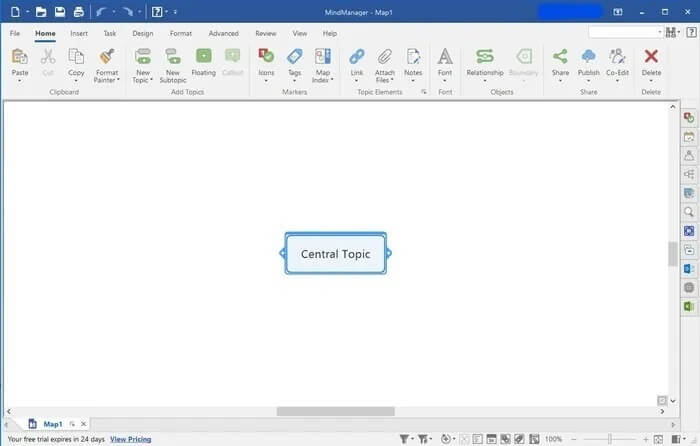The image size is (700, 446).
Task: Click the zoom slider handle in status bar
Action: [609, 439]
